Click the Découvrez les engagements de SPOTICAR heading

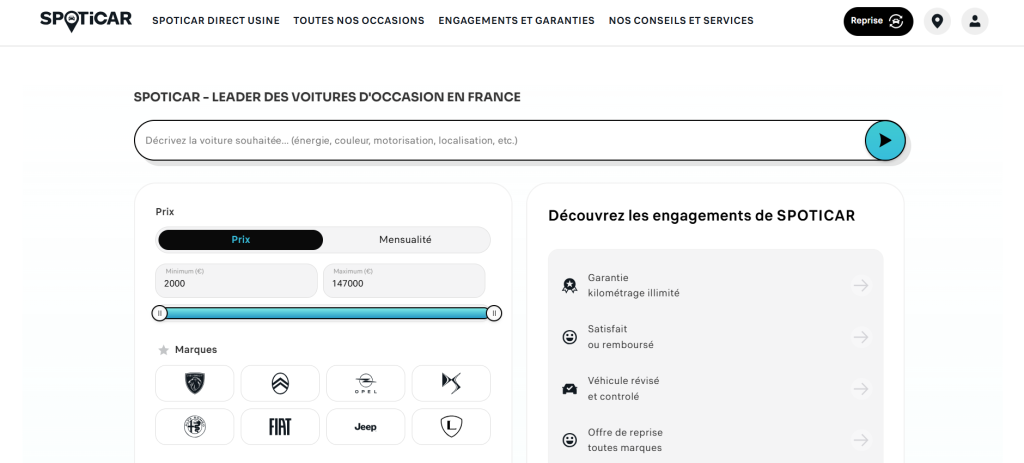point(701,216)
